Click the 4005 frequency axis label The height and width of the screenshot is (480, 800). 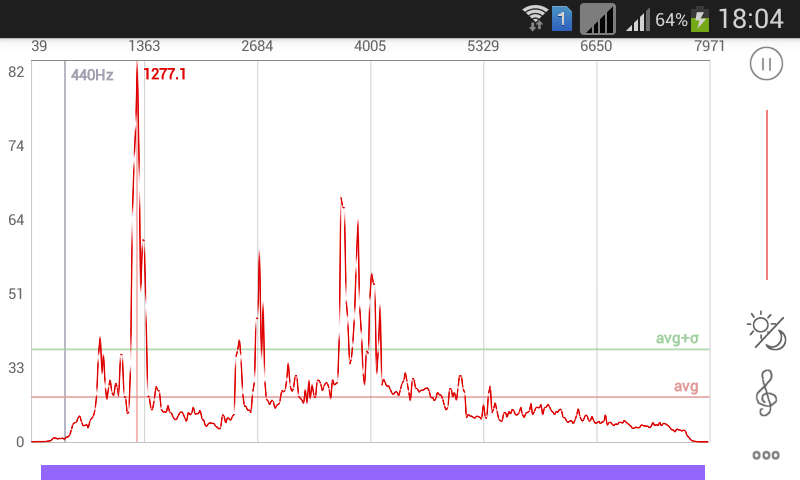coord(370,46)
